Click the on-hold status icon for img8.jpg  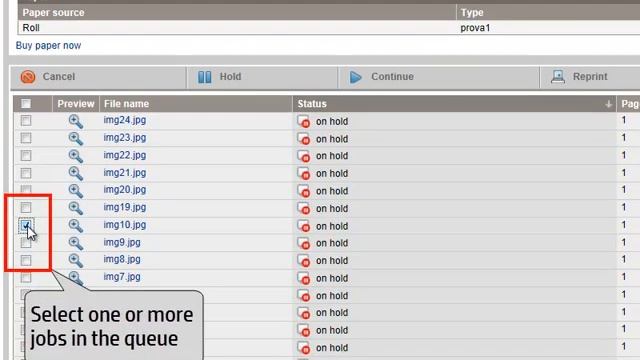(303, 260)
